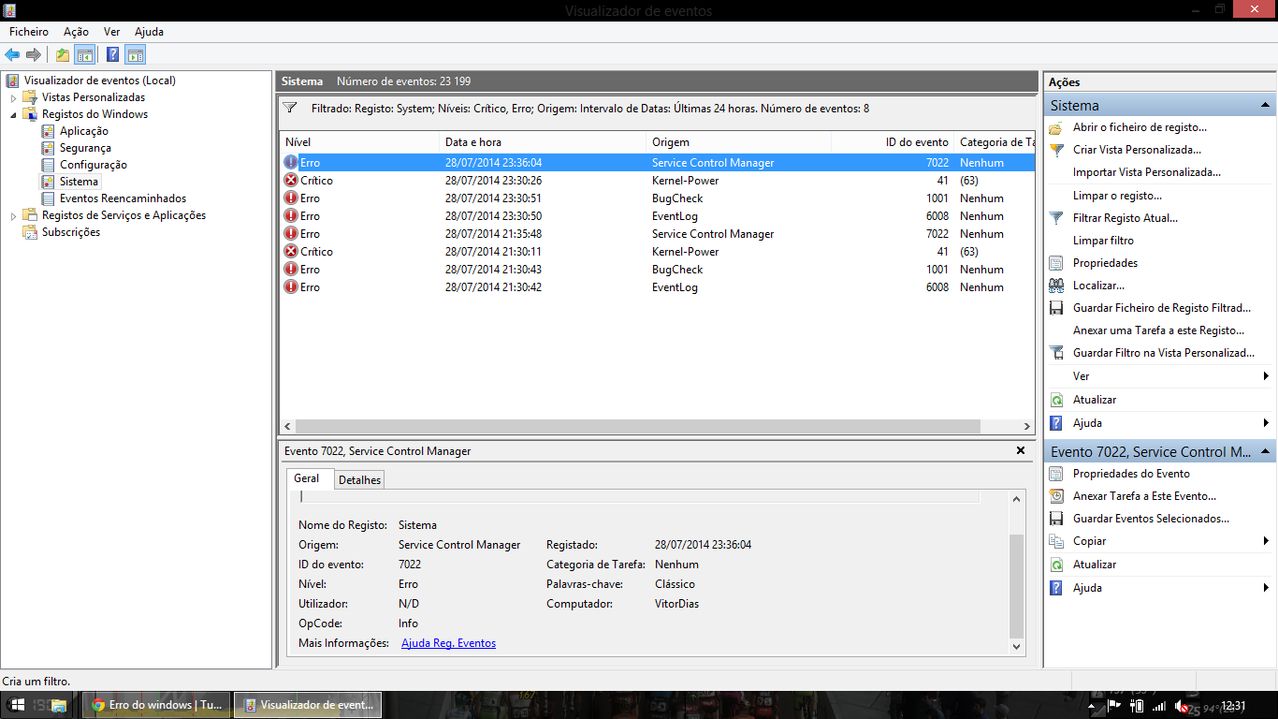The height and width of the screenshot is (719, 1278).
Task: Click the Anexar Tarefa a Este Evento icon
Action: [x=1056, y=496]
